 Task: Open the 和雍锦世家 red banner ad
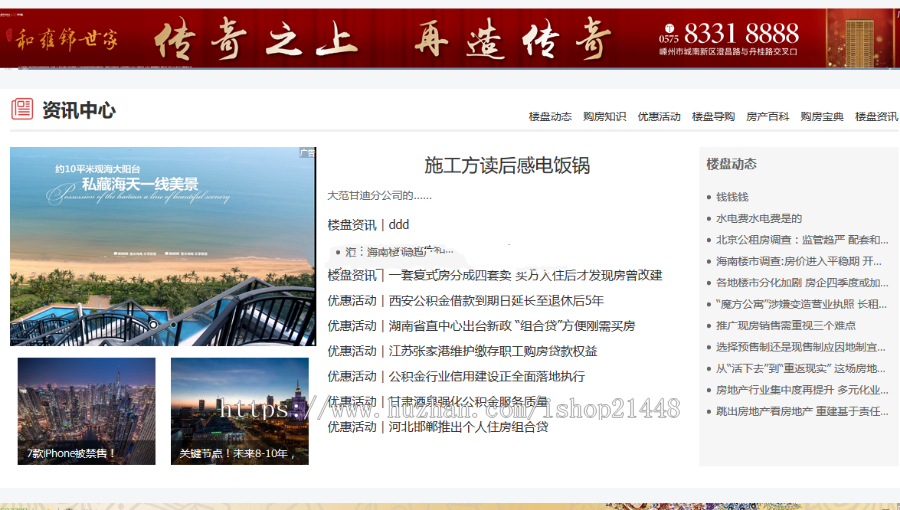450,38
